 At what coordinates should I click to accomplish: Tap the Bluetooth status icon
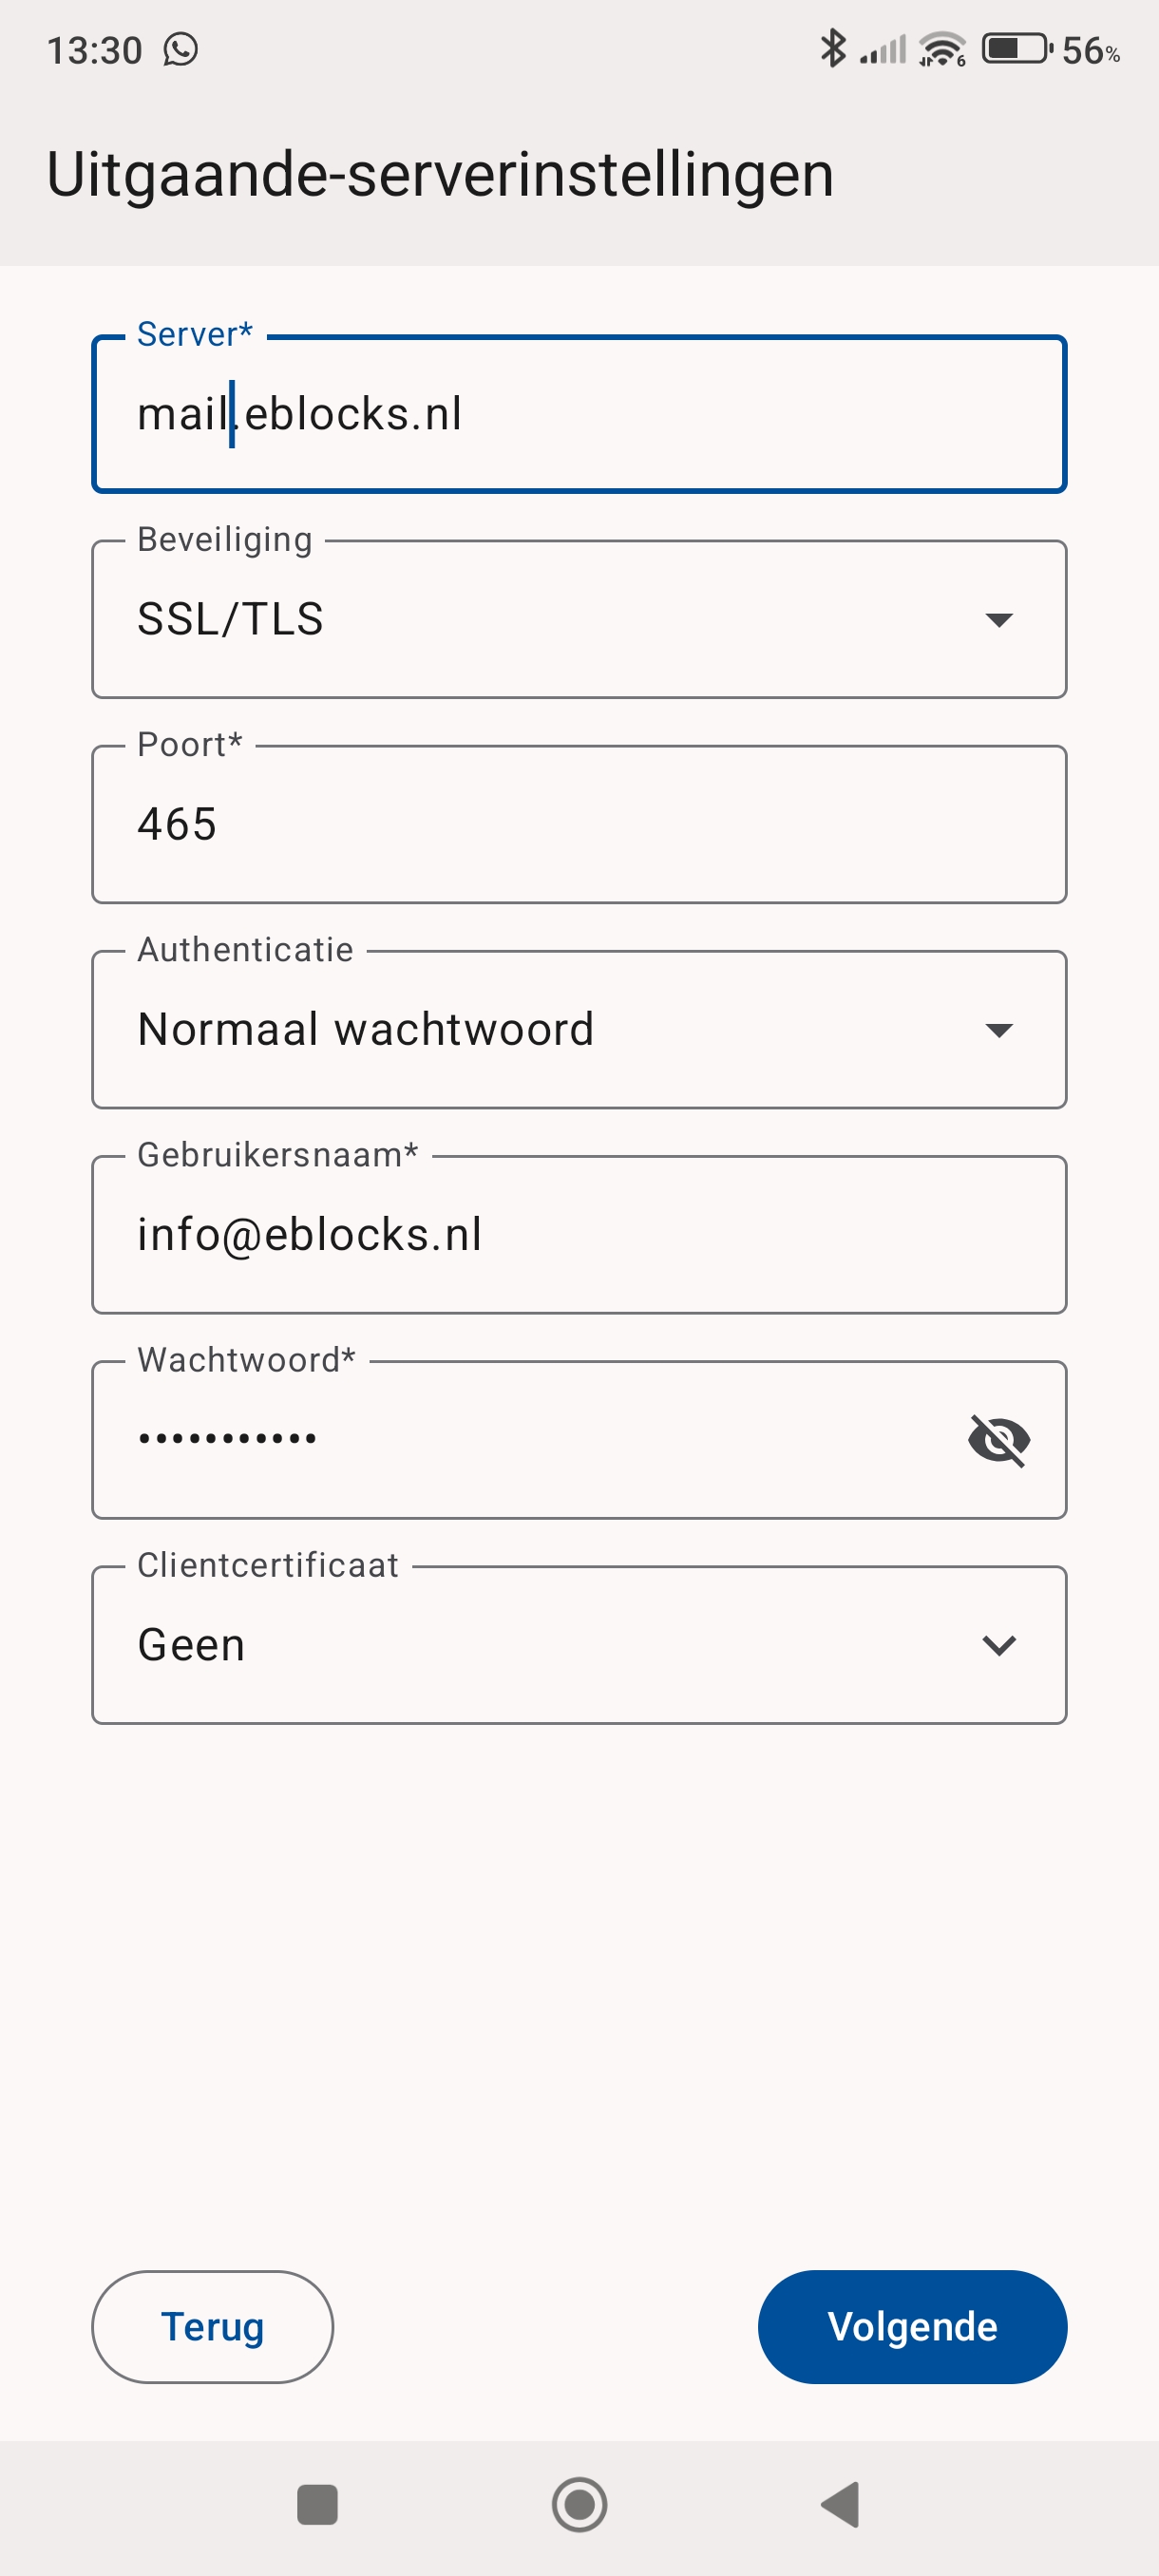point(832,48)
